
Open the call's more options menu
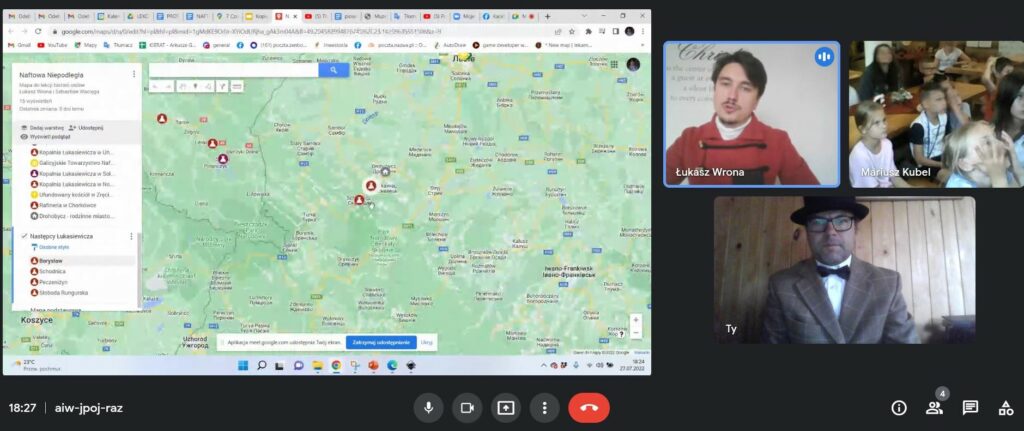543,408
